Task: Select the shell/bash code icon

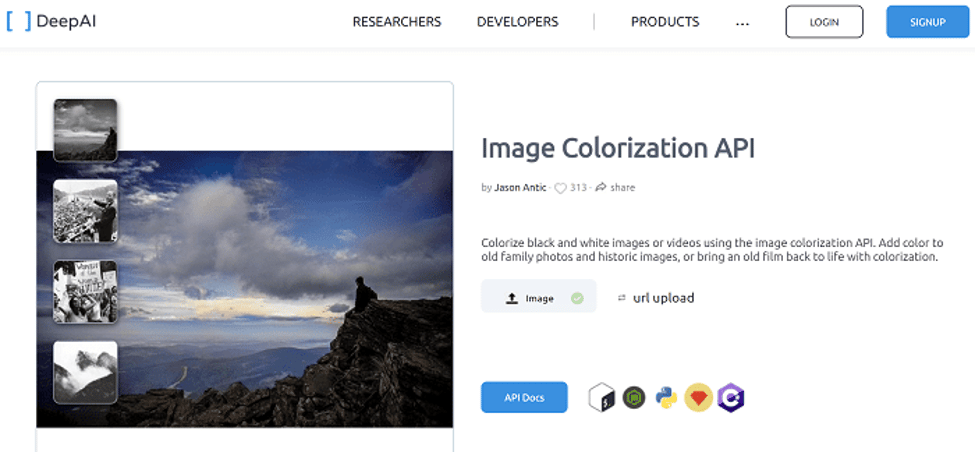Action: [x=602, y=398]
